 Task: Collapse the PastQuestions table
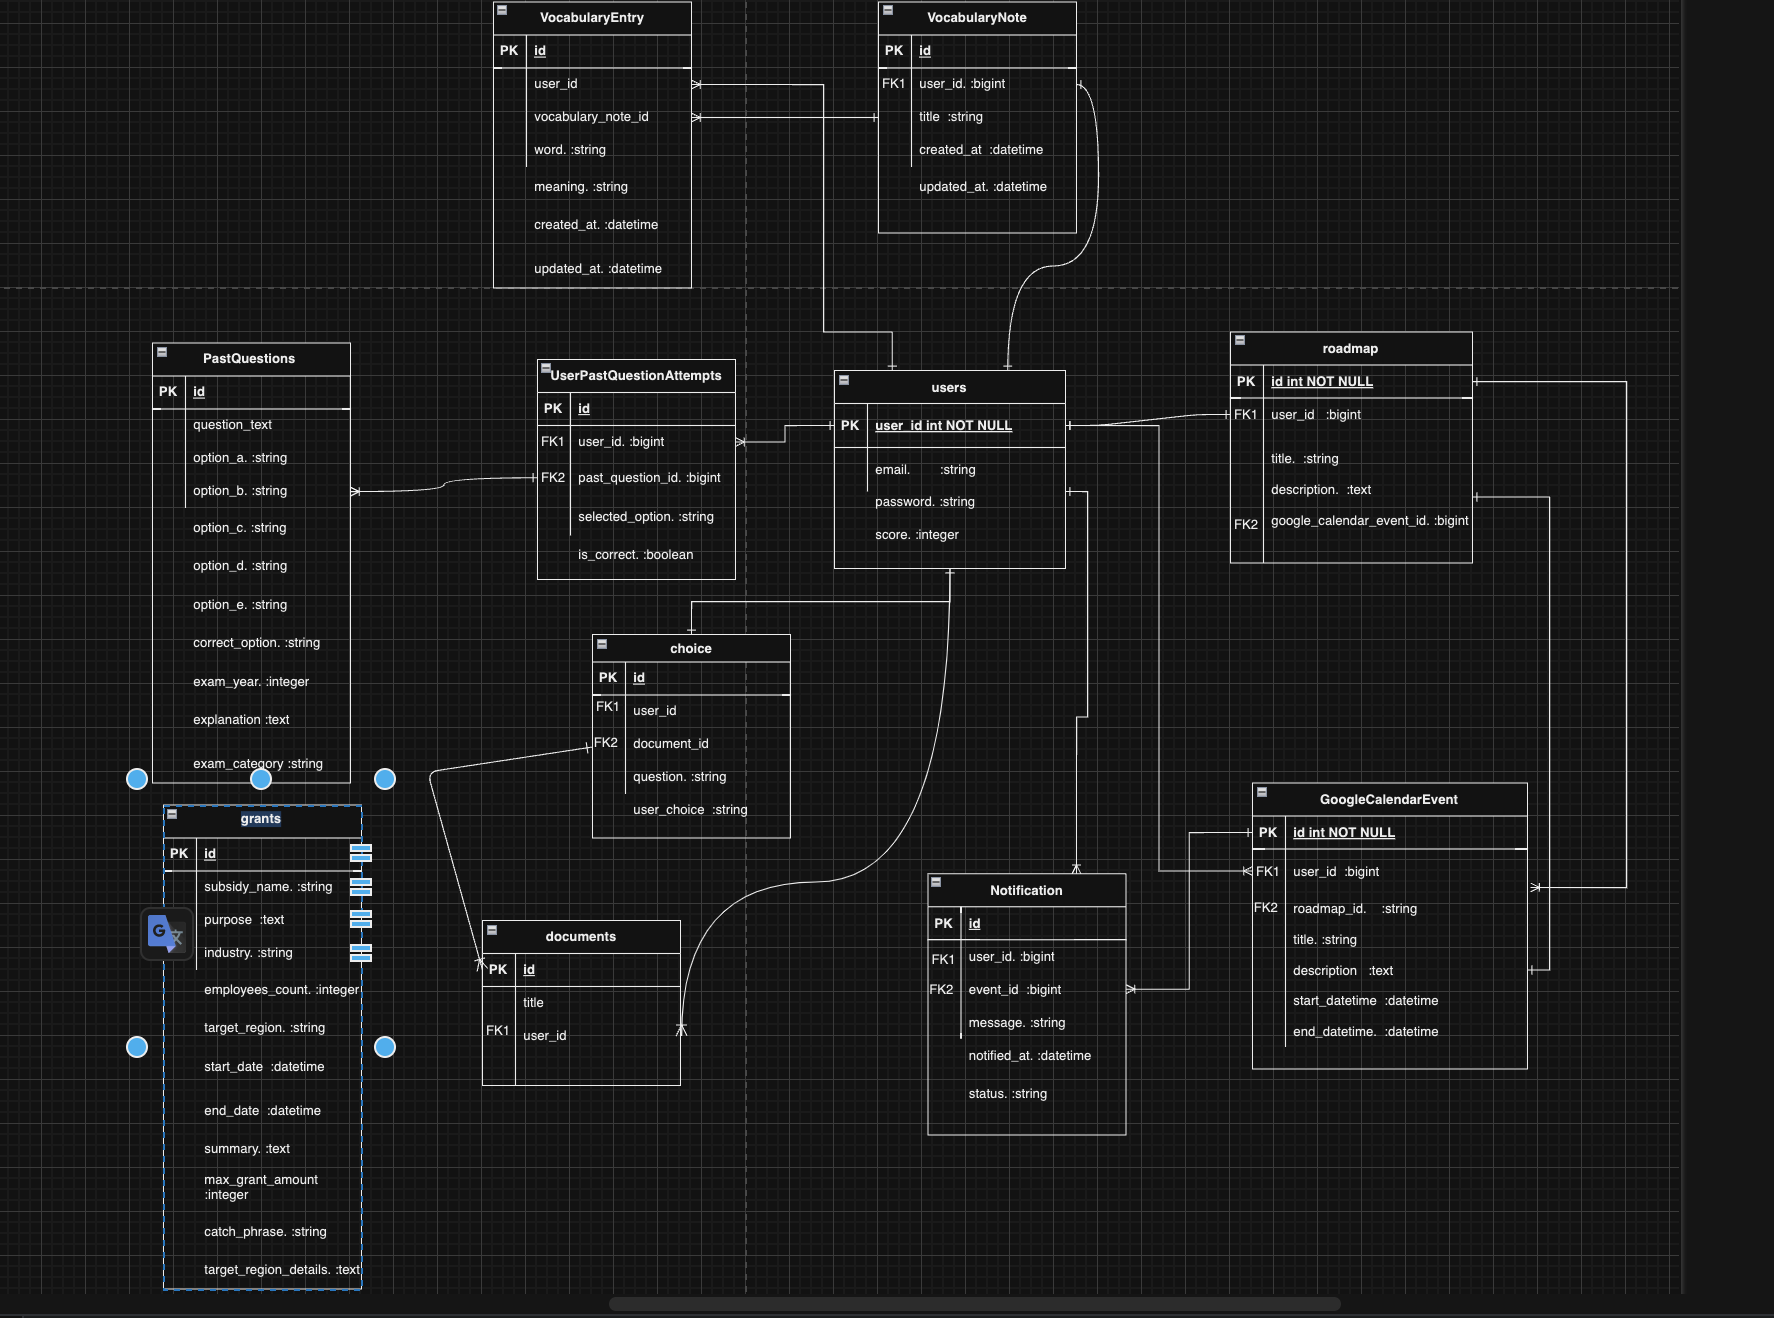coord(161,352)
